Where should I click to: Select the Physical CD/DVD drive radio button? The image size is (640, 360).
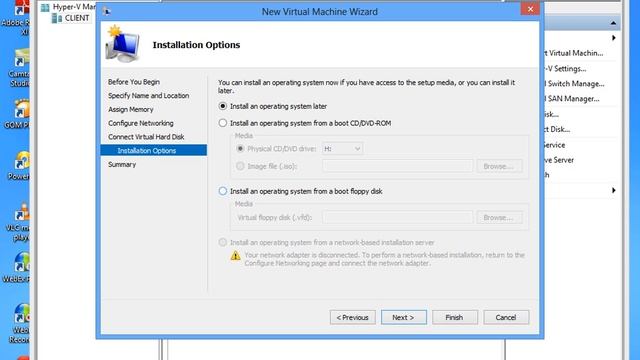pyautogui.click(x=240, y=149)
